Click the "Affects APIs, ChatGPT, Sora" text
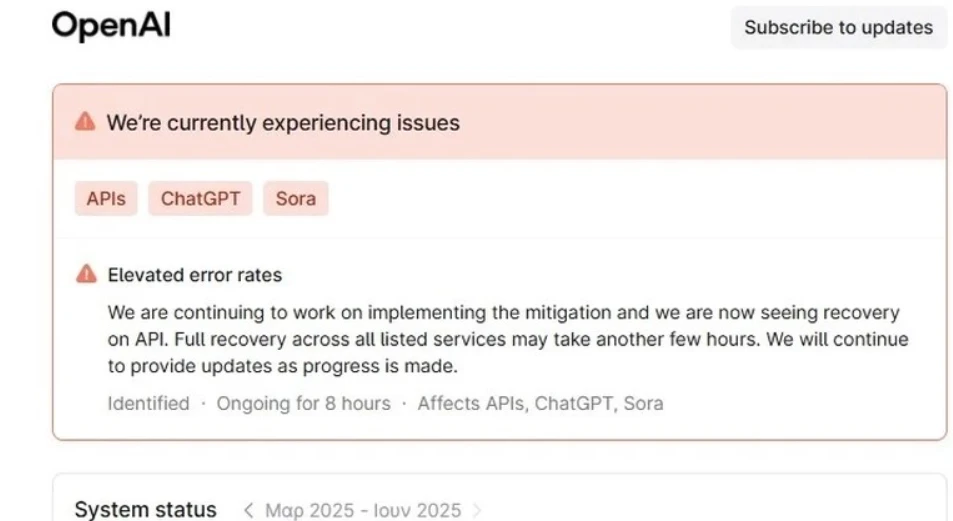 (540, 404)
